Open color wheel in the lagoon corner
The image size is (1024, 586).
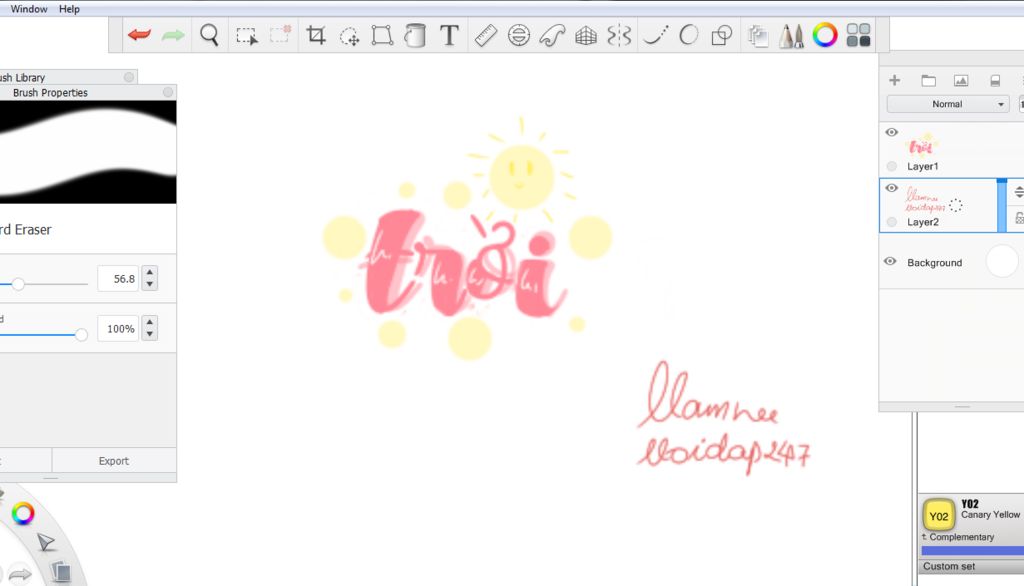pyautogui.click(x=23, y=513)
